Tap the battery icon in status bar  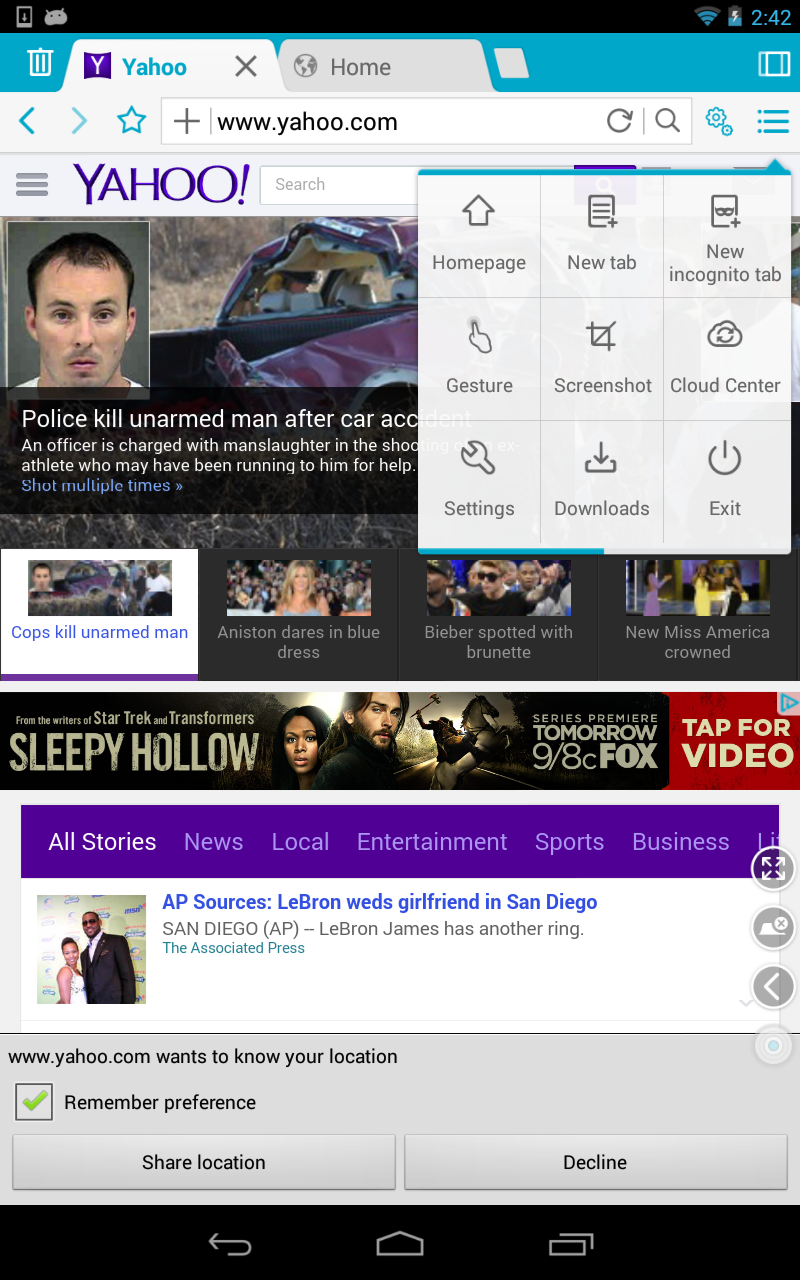tap(735, 16)
